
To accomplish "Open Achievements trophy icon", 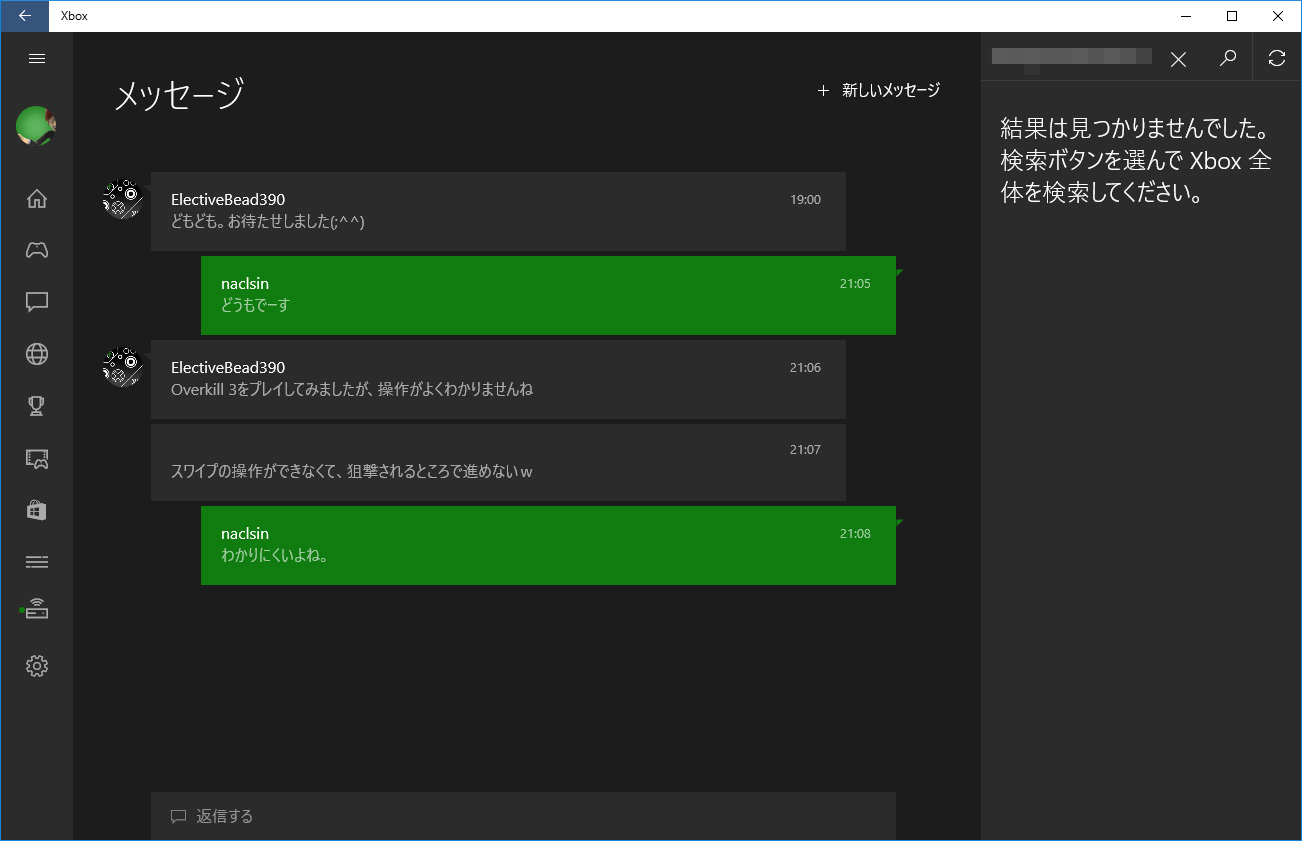I will [37, 406].
